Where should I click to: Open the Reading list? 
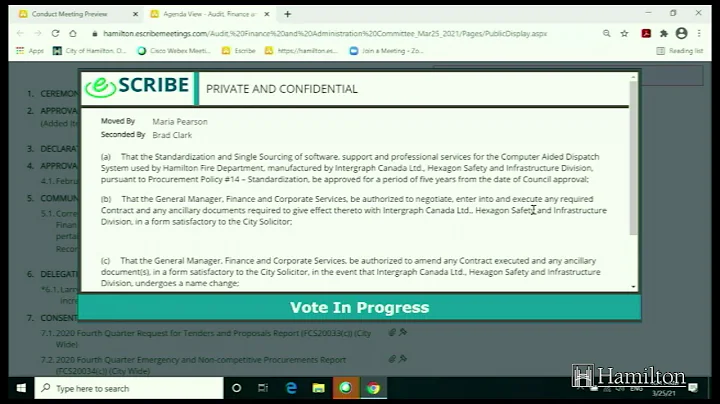680,51
